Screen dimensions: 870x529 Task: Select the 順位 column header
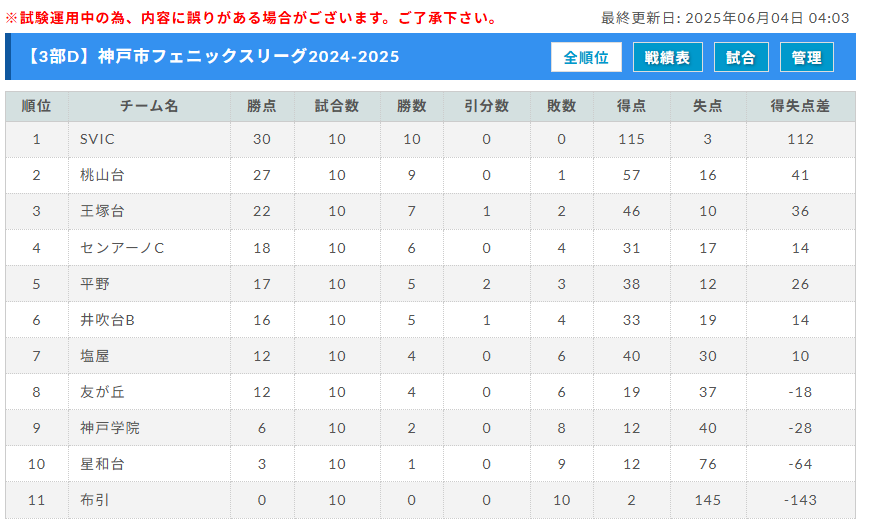point(37,106)
